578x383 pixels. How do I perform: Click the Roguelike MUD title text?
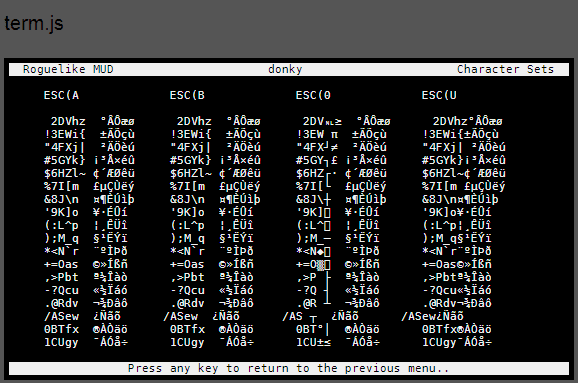point(68,69)
